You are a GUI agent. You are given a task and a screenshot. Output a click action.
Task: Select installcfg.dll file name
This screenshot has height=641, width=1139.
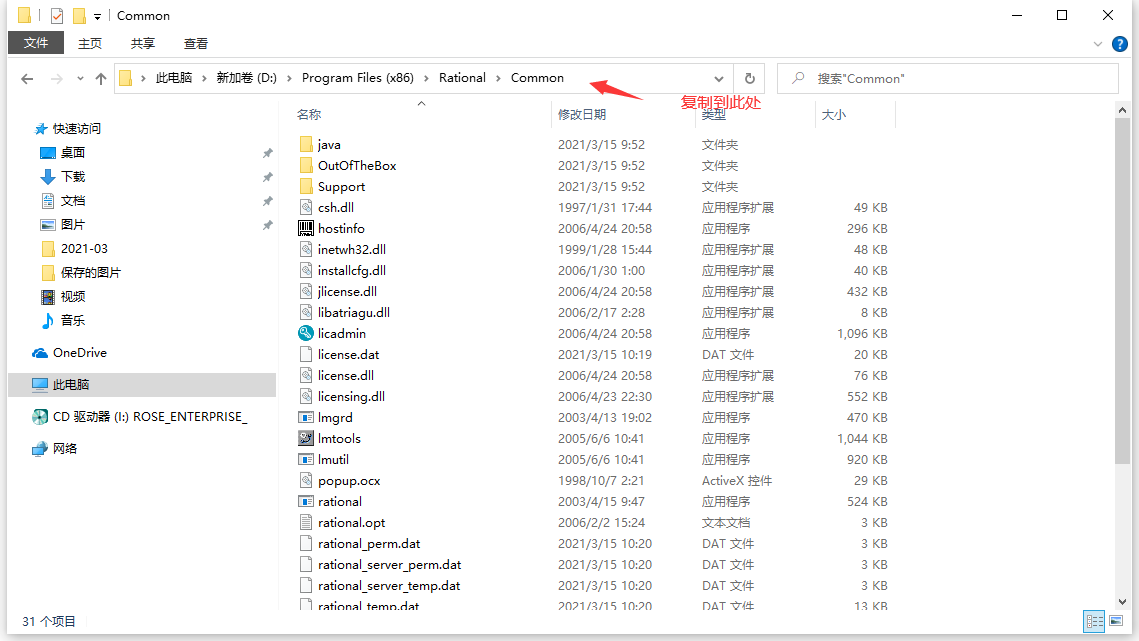(x=352, y=270)
